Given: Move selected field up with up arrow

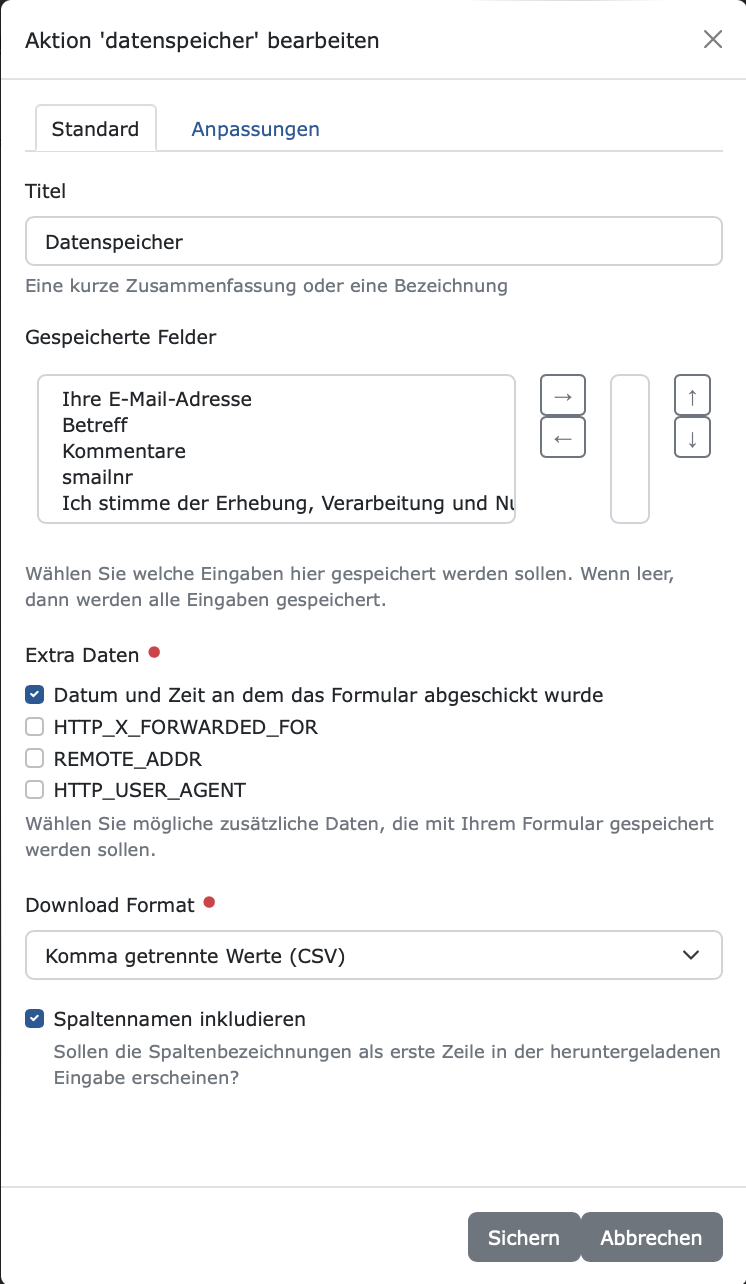Looking at the screenshot, I should (692, 396).
